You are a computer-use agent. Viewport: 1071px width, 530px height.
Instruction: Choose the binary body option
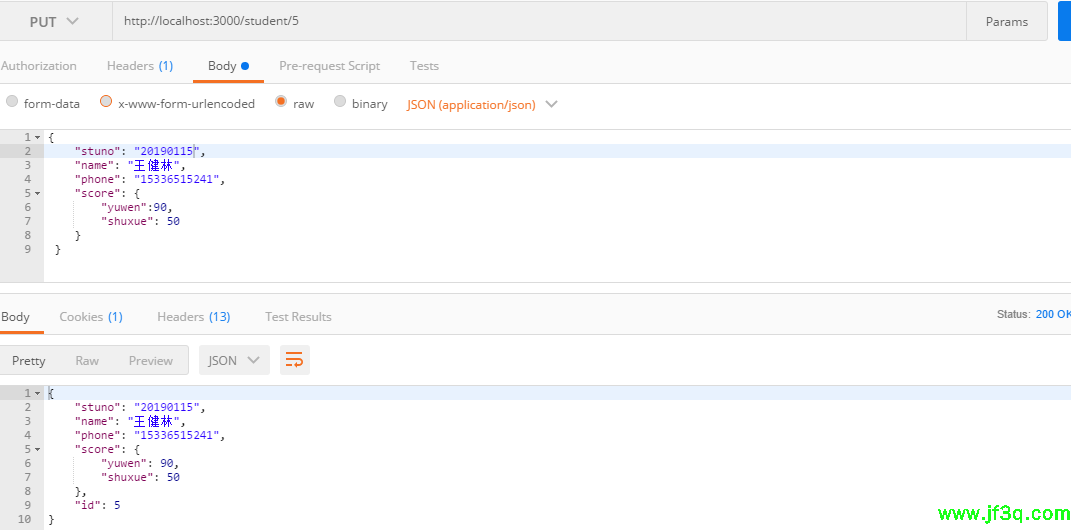(x=340, y=102)
